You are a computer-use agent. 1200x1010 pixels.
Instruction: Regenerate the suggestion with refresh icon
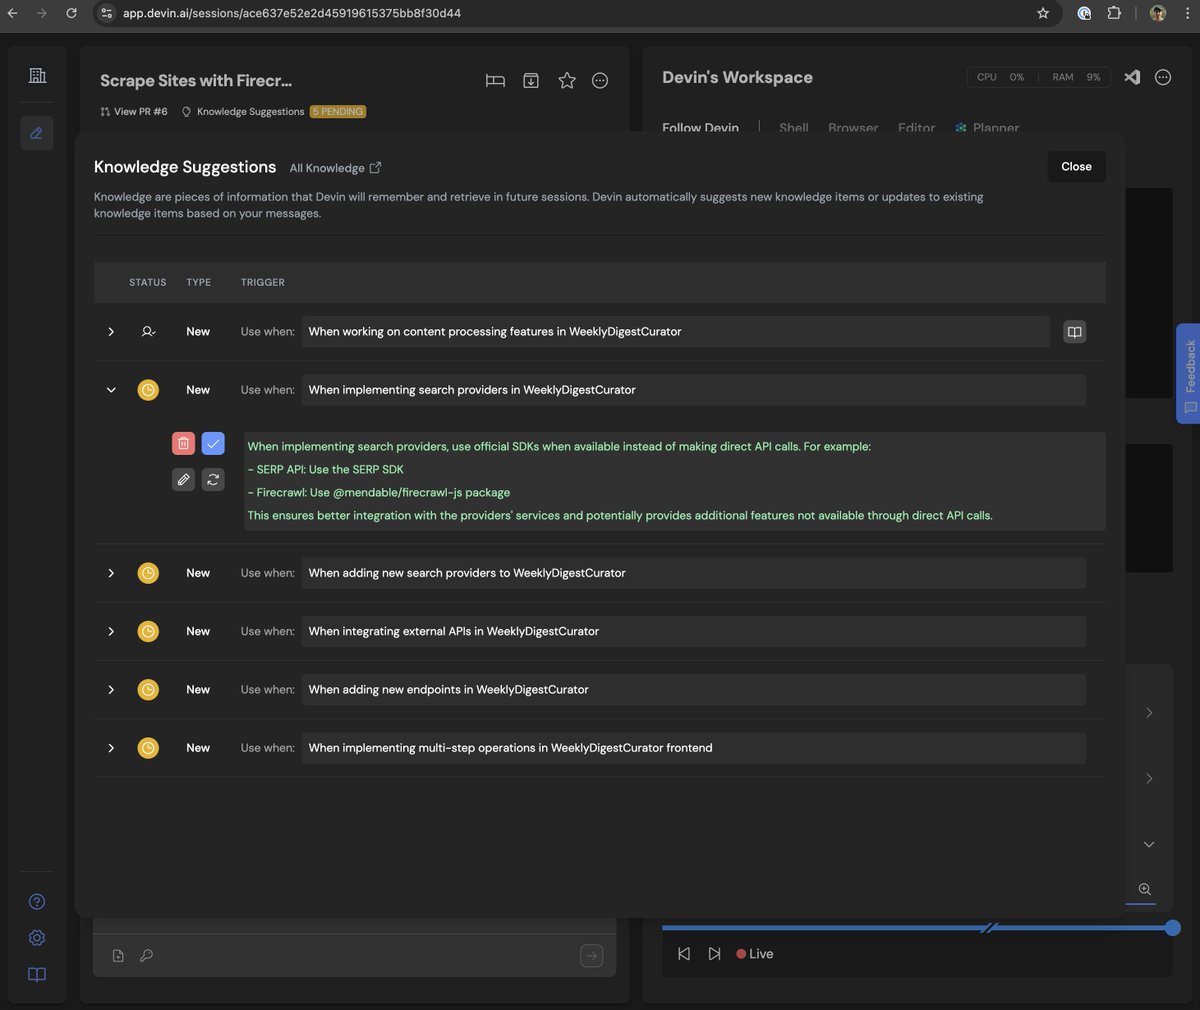[x=213, y=480]
